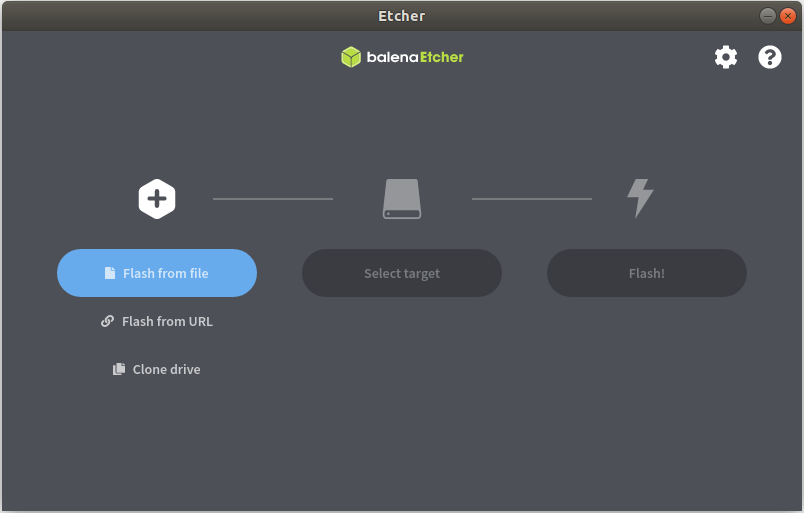Click the line between drive and lightning icons
The width and height of the screenshot is (804, 513).
[532, 199]
